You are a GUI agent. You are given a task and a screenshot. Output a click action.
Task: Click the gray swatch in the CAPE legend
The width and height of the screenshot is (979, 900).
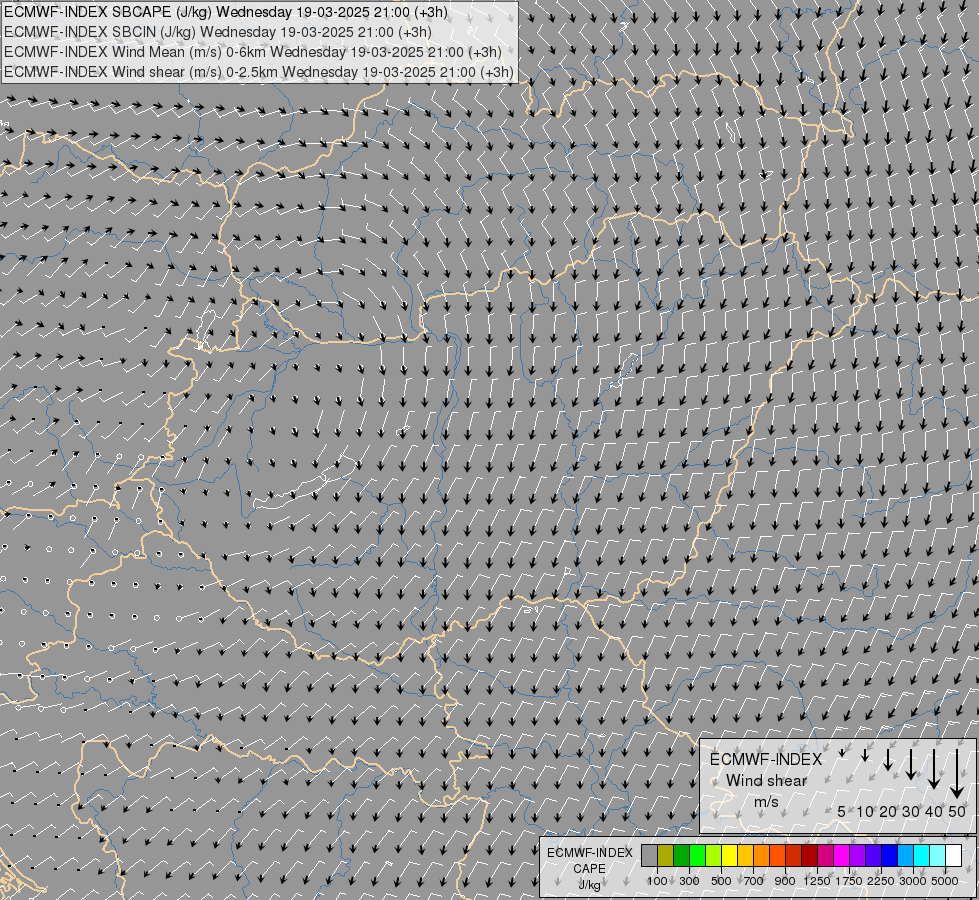[649, 856]
